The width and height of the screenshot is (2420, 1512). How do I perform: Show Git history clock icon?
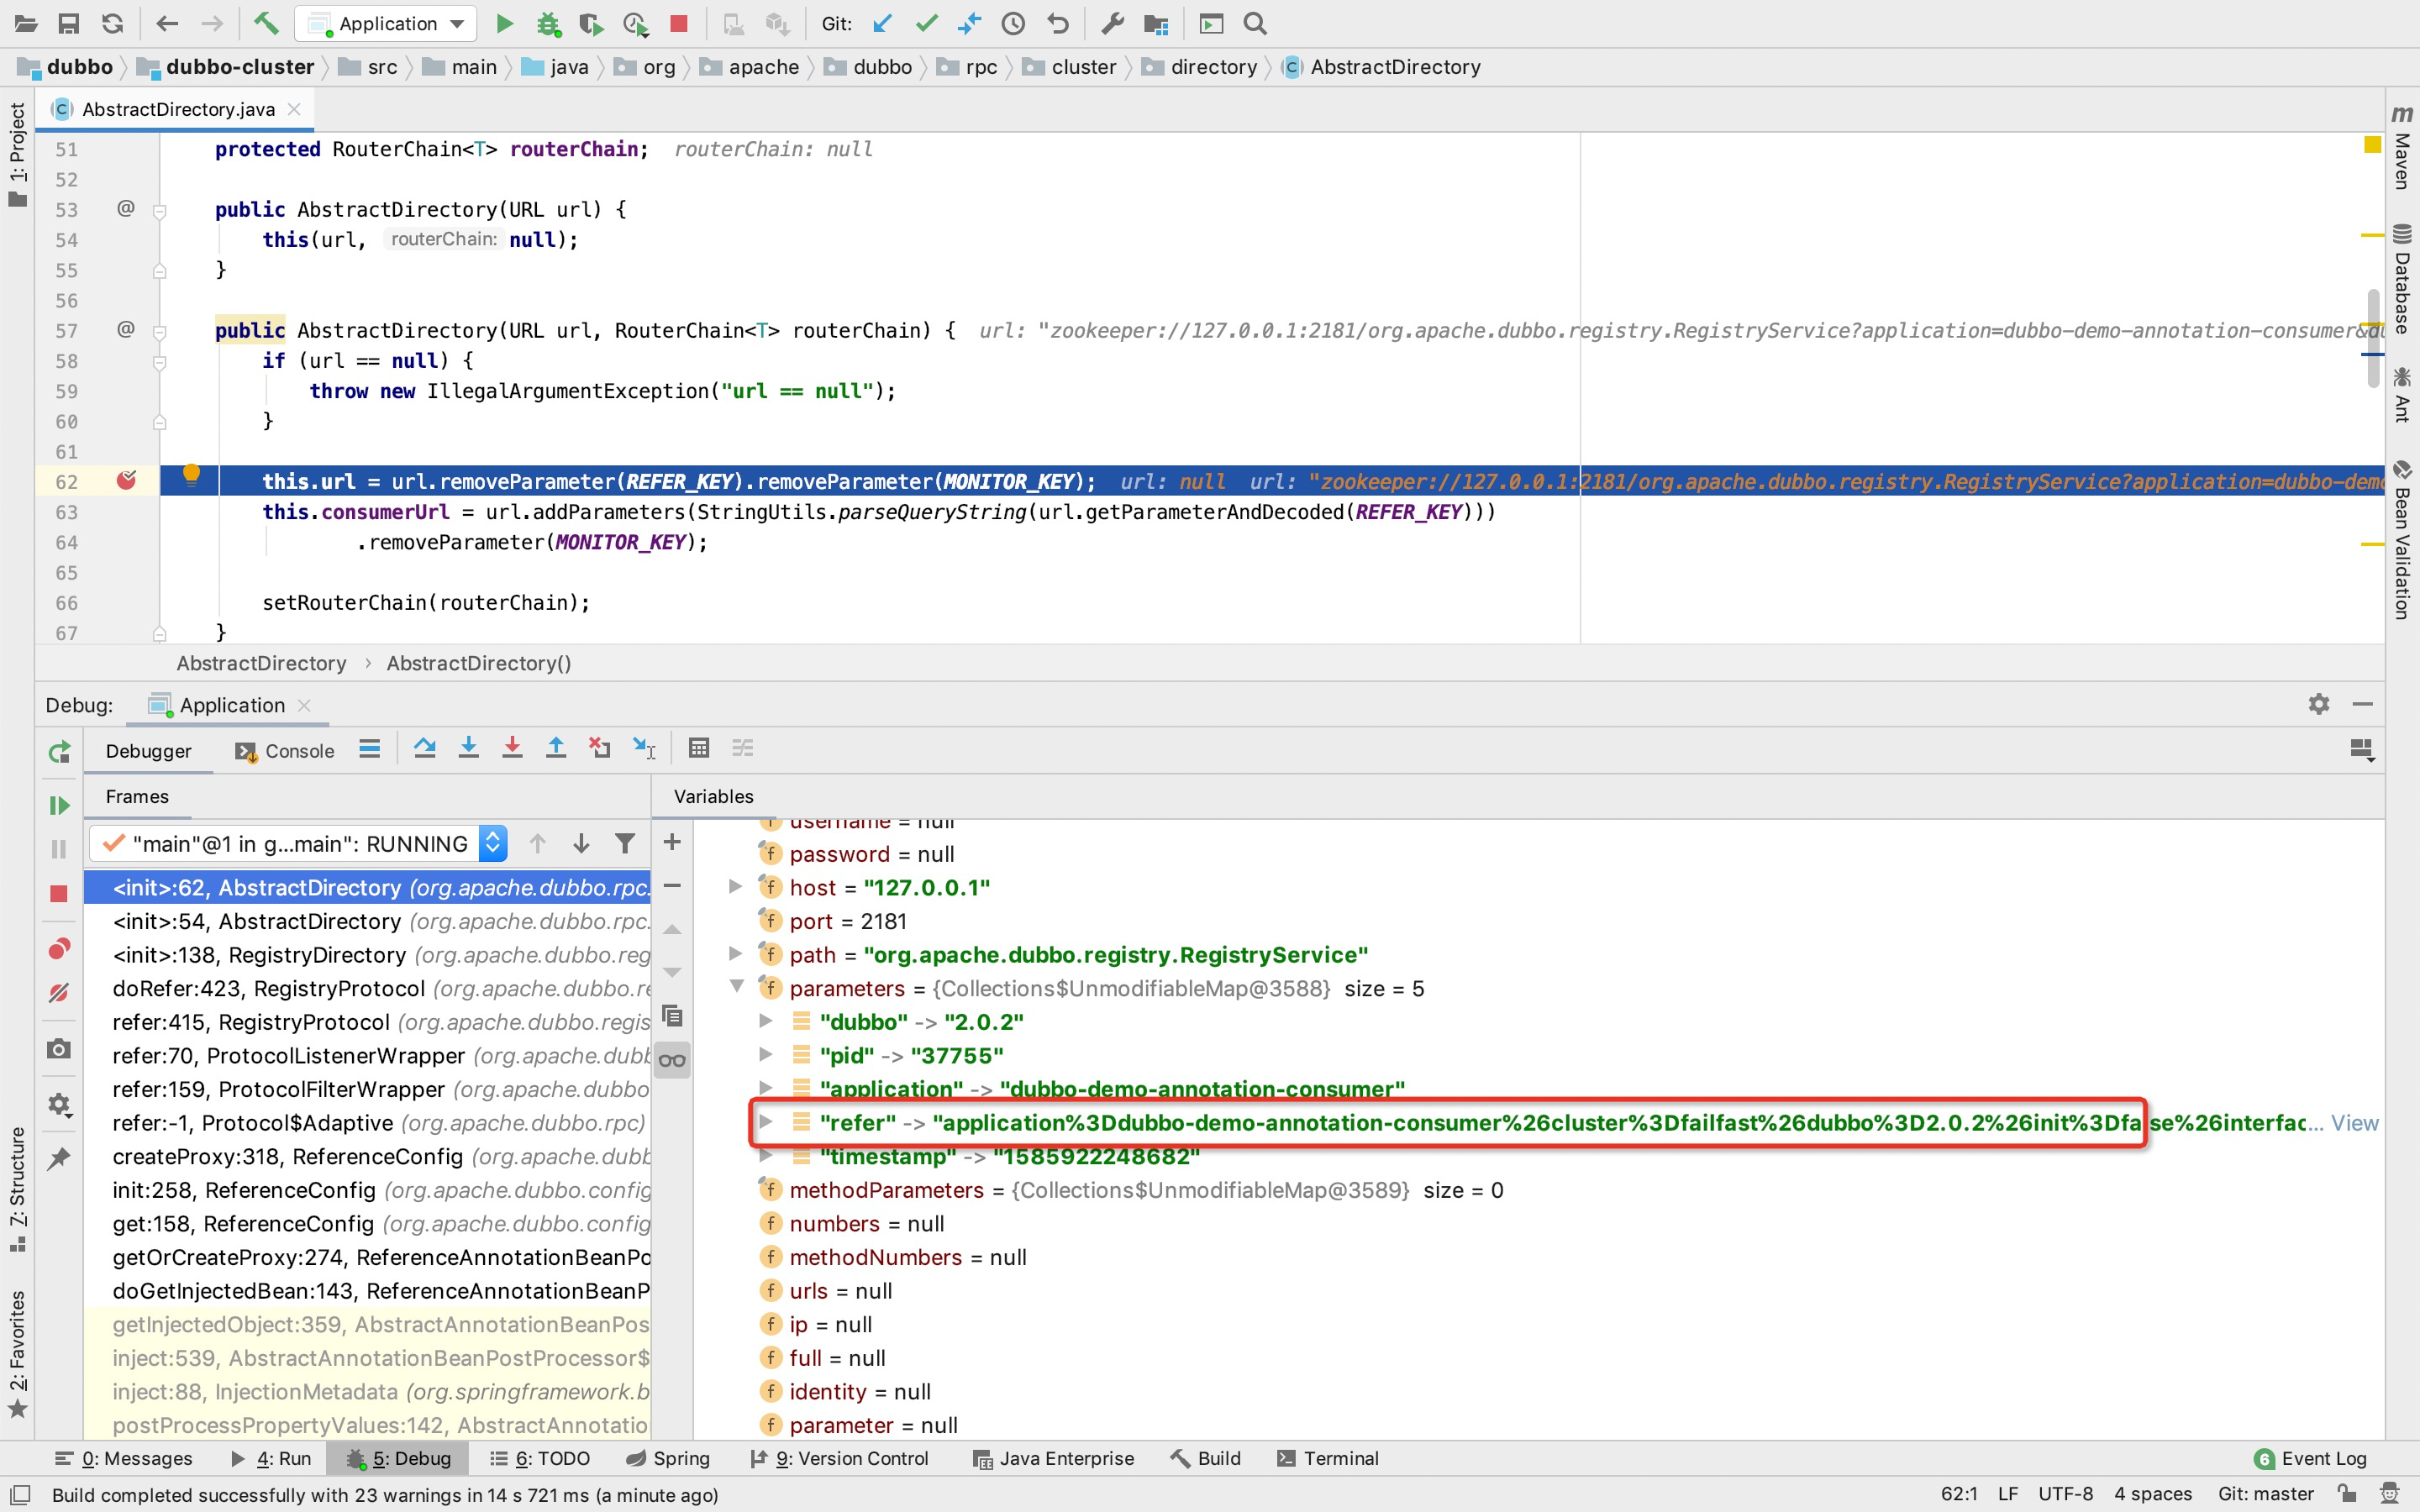(x=1013, y=23)
